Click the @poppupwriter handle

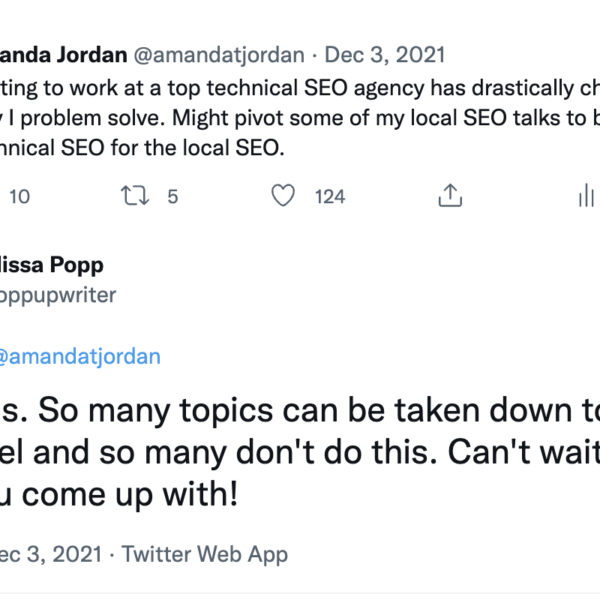58,294
